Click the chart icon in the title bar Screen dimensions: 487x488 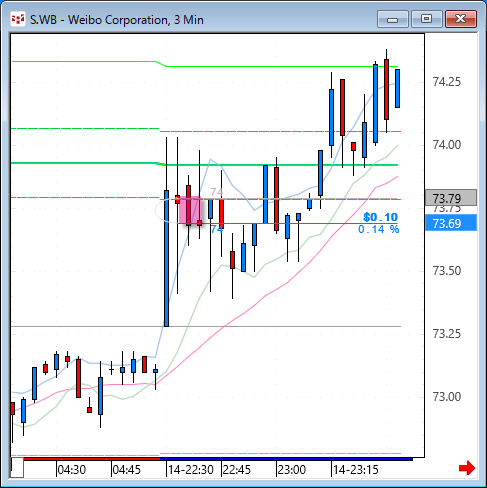(18, 20)
